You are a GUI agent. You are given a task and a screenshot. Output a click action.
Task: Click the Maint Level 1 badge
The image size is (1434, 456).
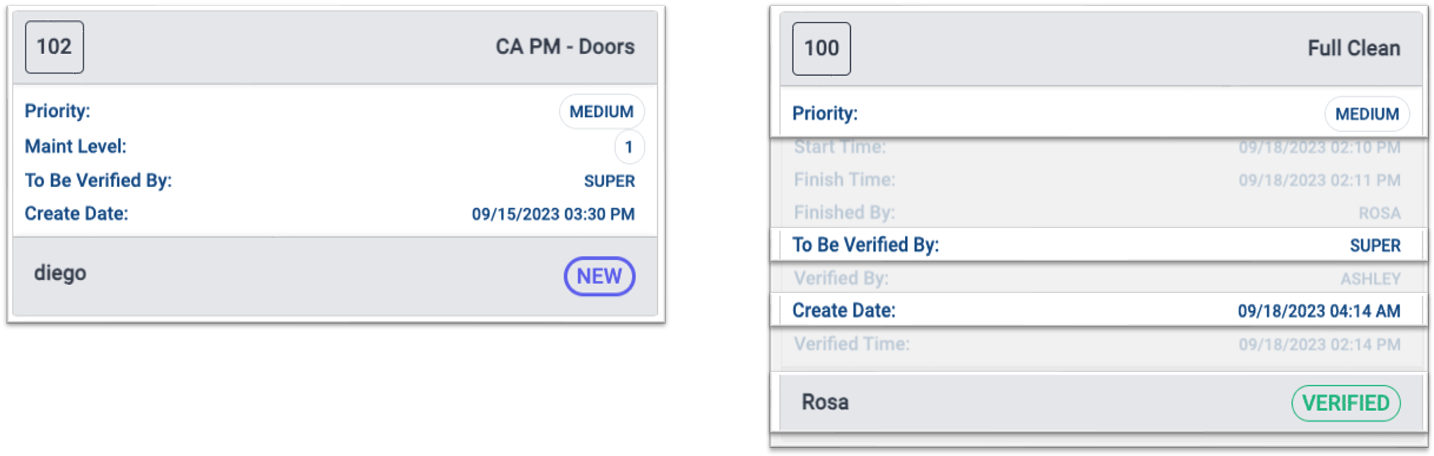[x=629, y=148]
